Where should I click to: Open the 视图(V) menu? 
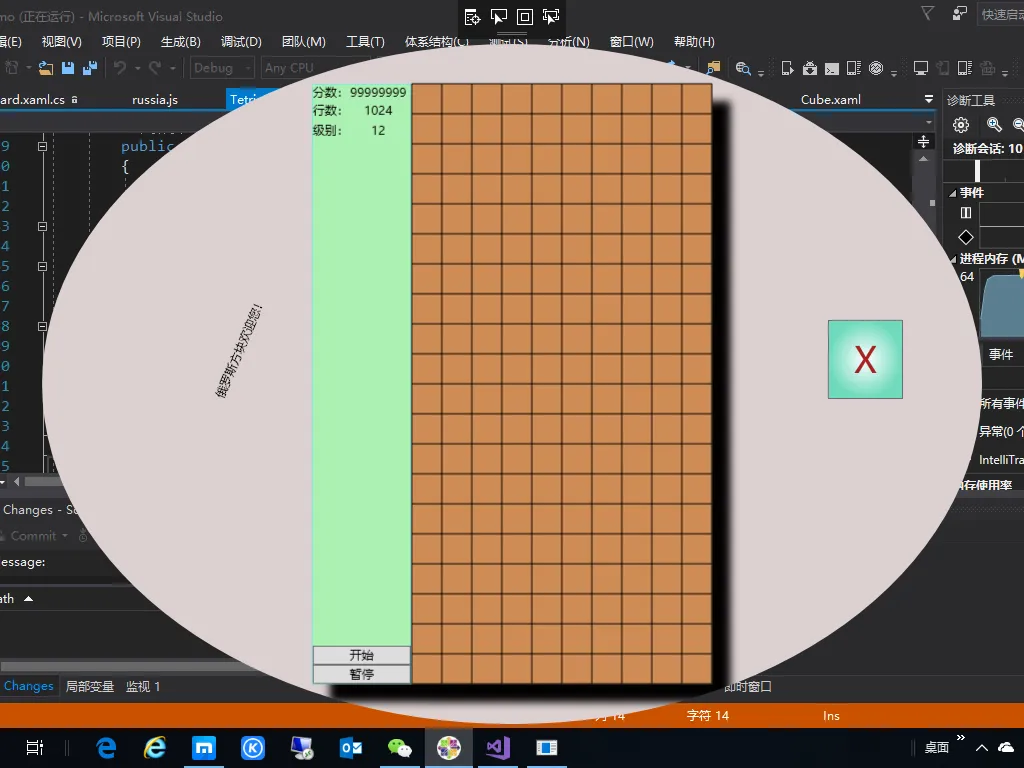(x=62, y=42)
